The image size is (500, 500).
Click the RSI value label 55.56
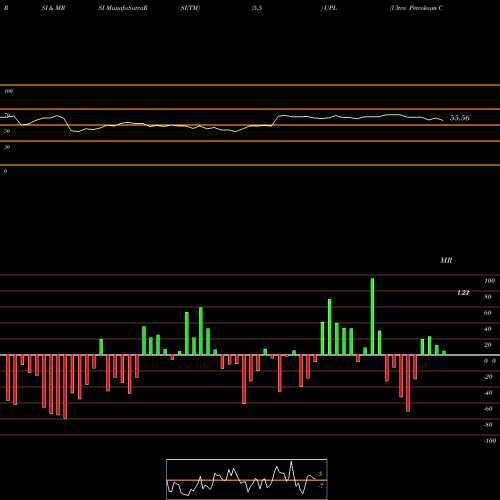coord(460,118)
